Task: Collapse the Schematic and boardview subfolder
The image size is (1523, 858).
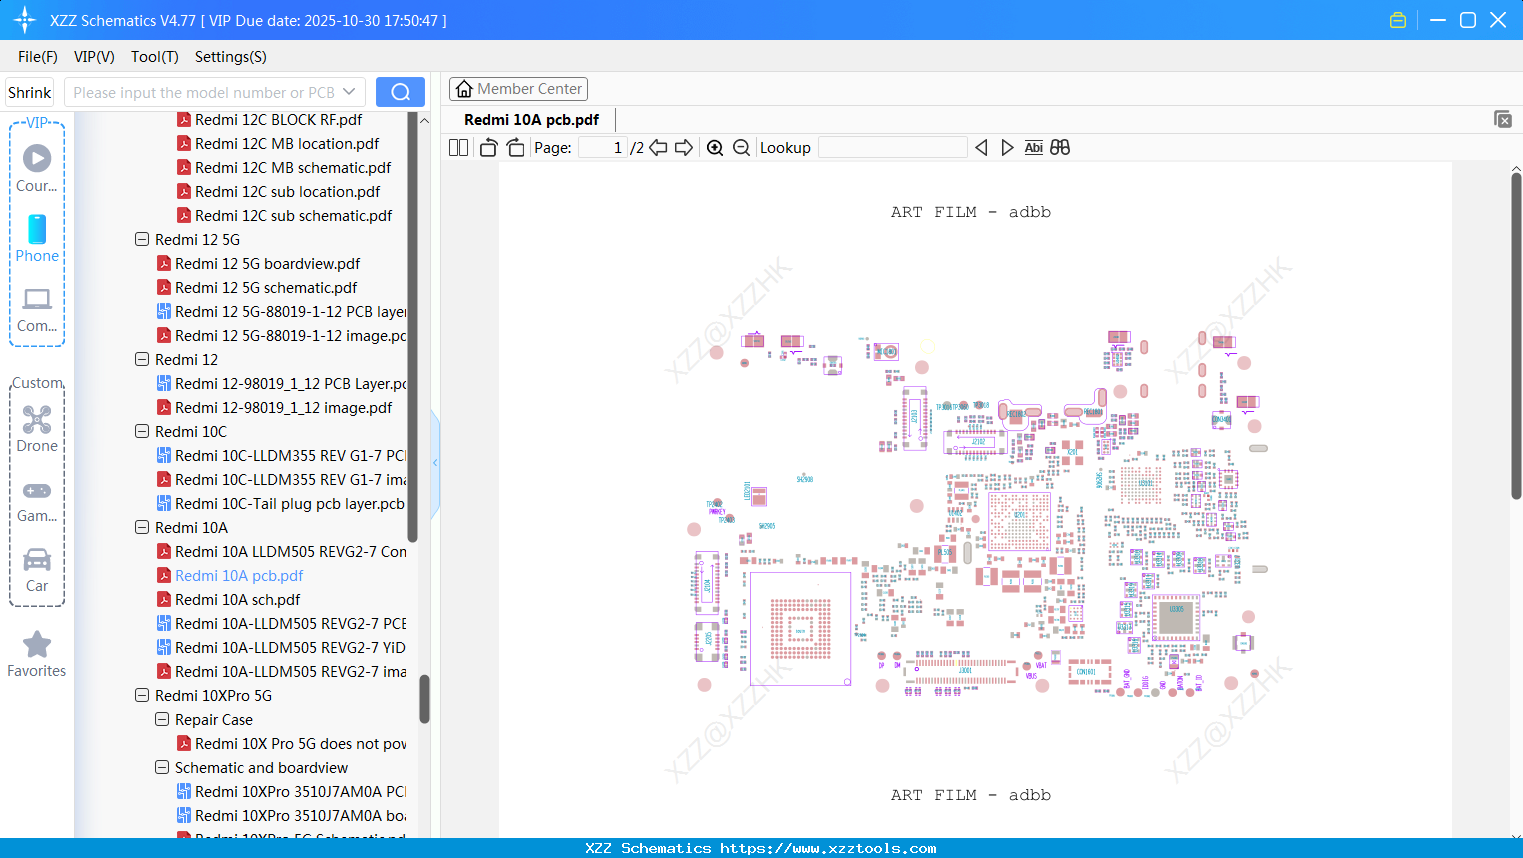Action: (x=162, y=768)
